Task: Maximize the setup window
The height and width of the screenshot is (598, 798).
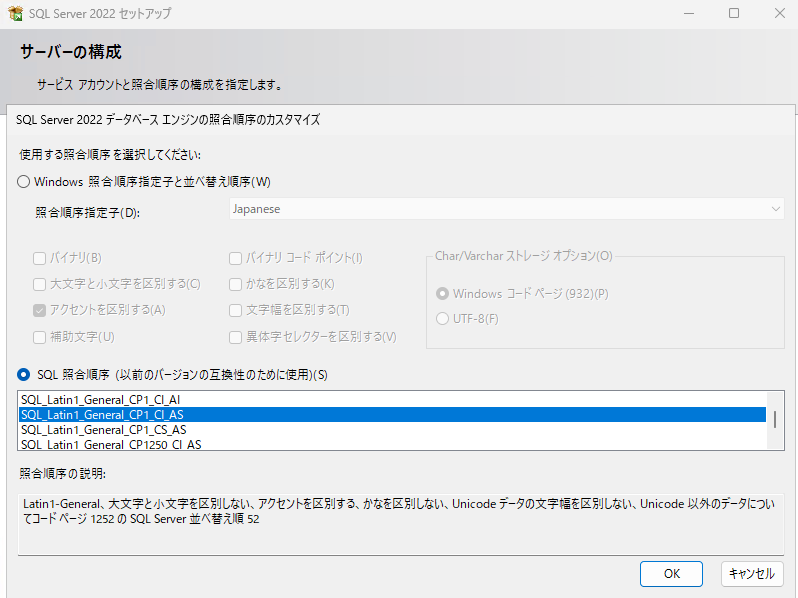Action: point(734,13)
